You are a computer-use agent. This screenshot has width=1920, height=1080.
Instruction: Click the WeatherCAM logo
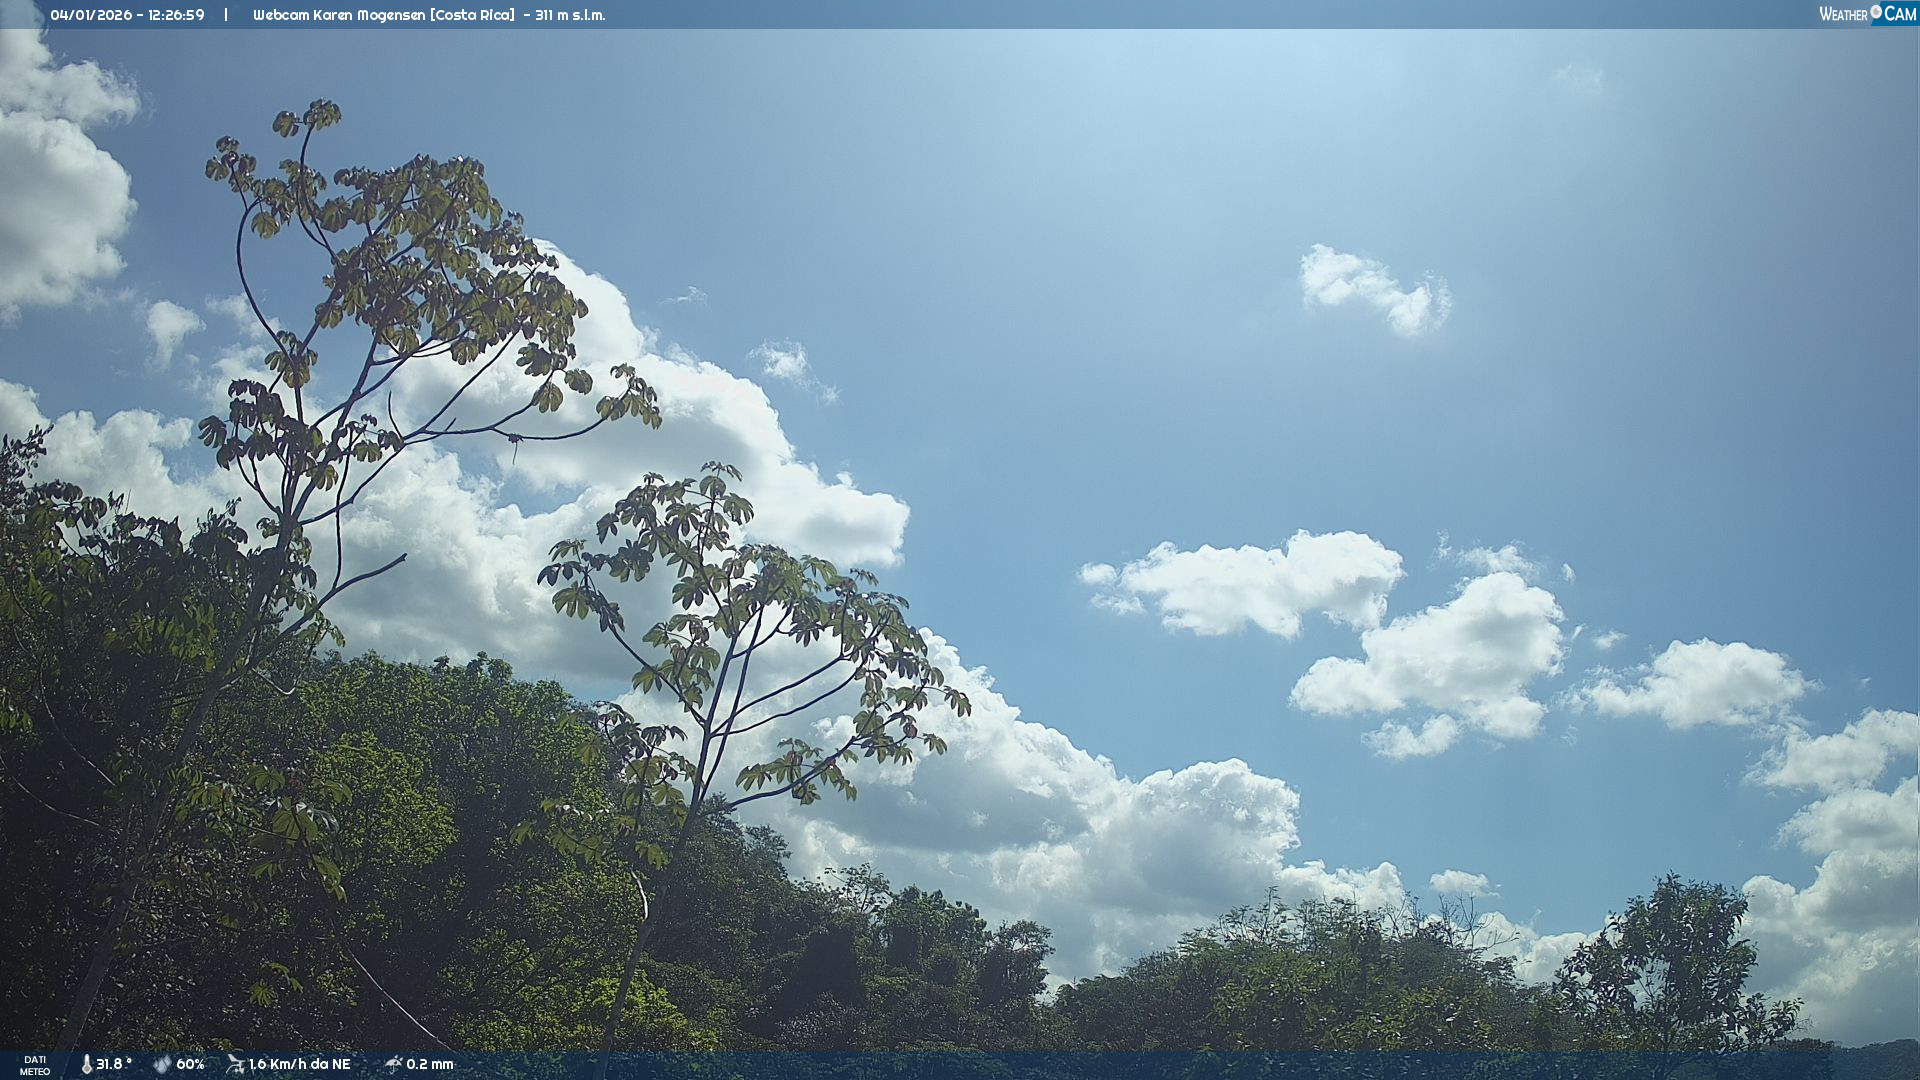(1867, 14)
